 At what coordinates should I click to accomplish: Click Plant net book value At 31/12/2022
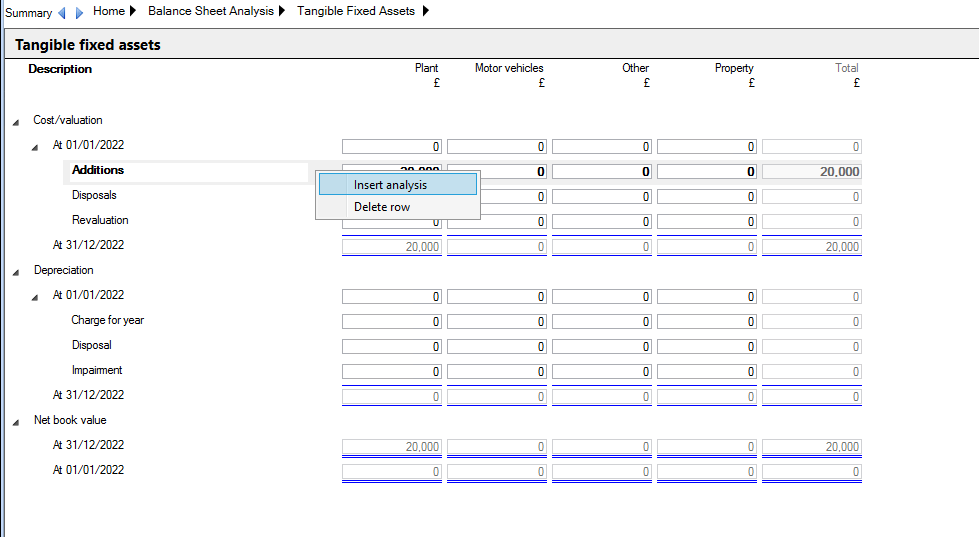392,446
